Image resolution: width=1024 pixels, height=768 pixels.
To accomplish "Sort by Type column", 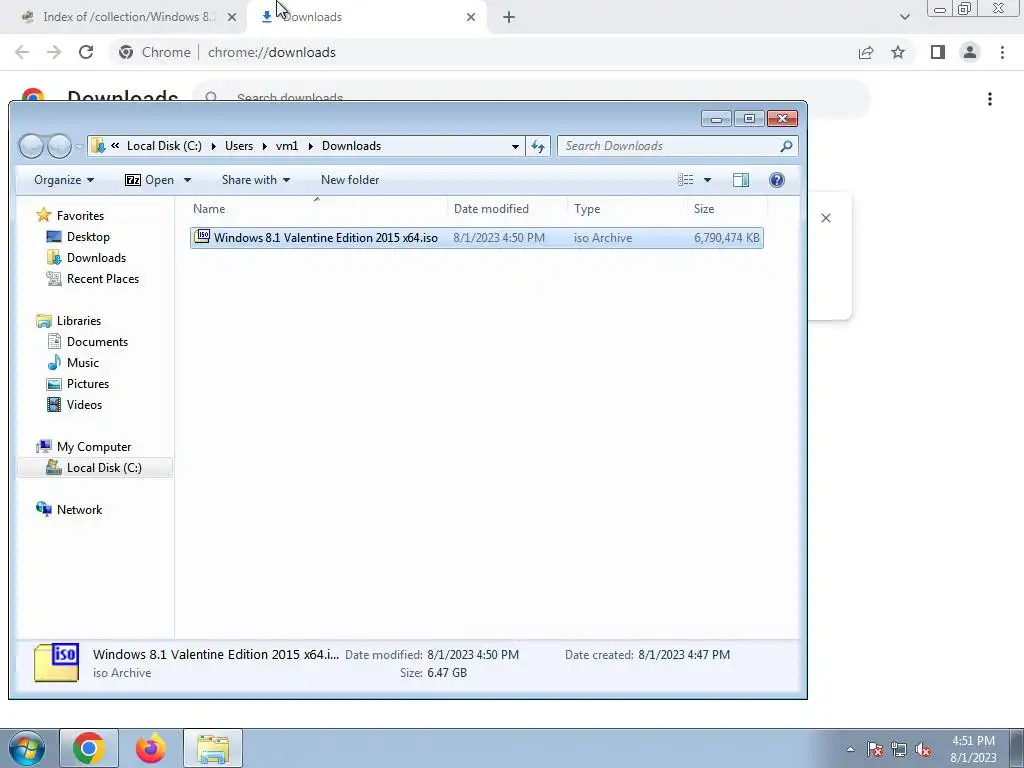I will point(628,209).
